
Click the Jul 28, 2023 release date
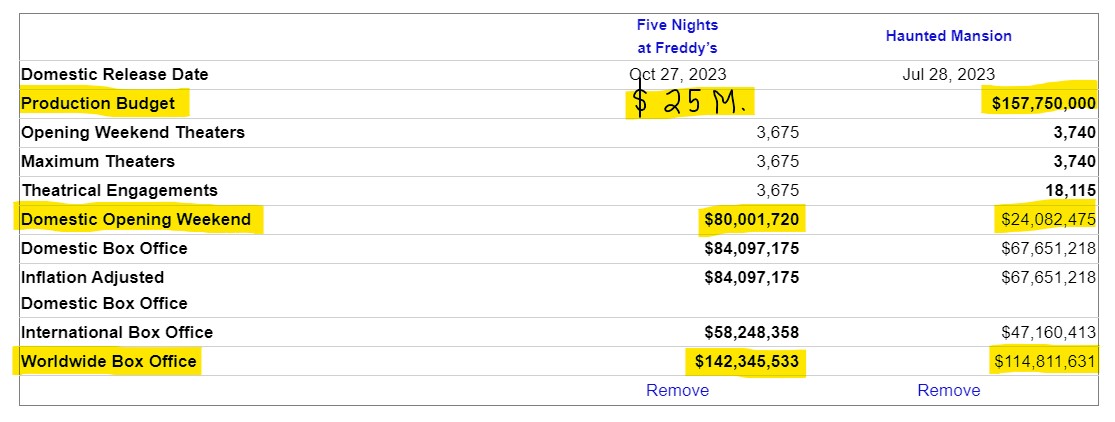point(948,74)
